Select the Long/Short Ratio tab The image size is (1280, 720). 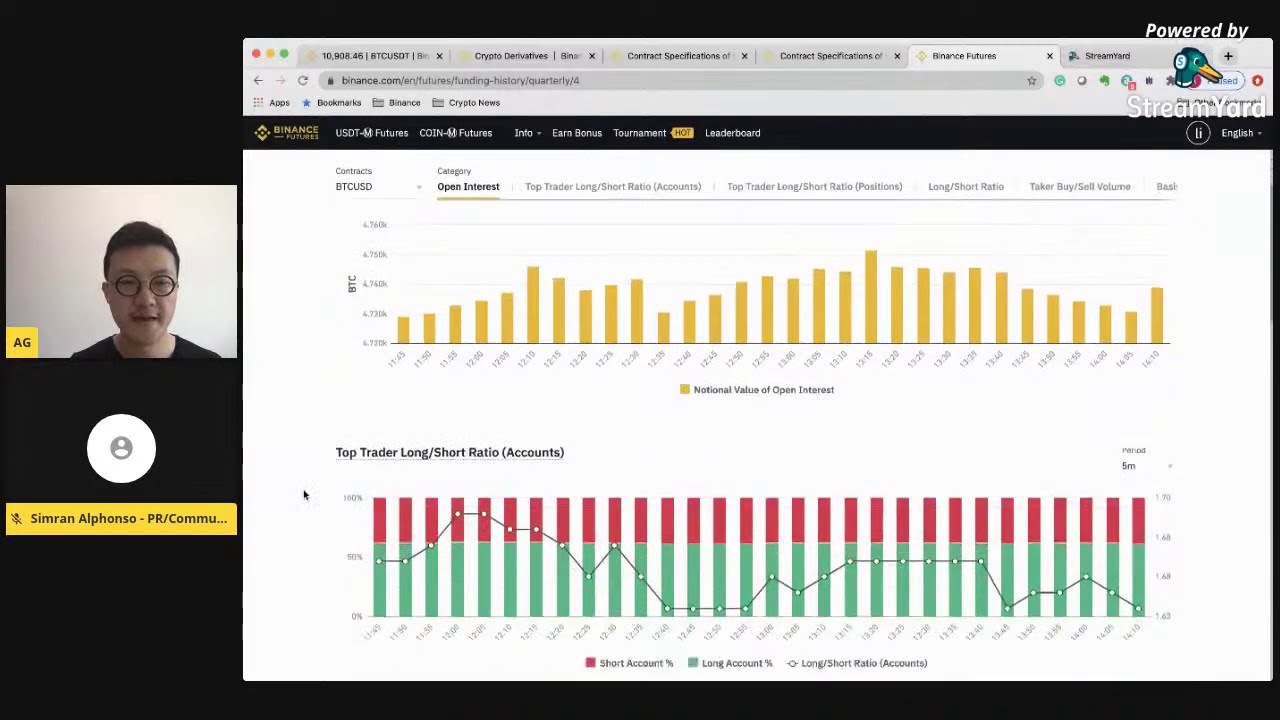tap(966, 187)
